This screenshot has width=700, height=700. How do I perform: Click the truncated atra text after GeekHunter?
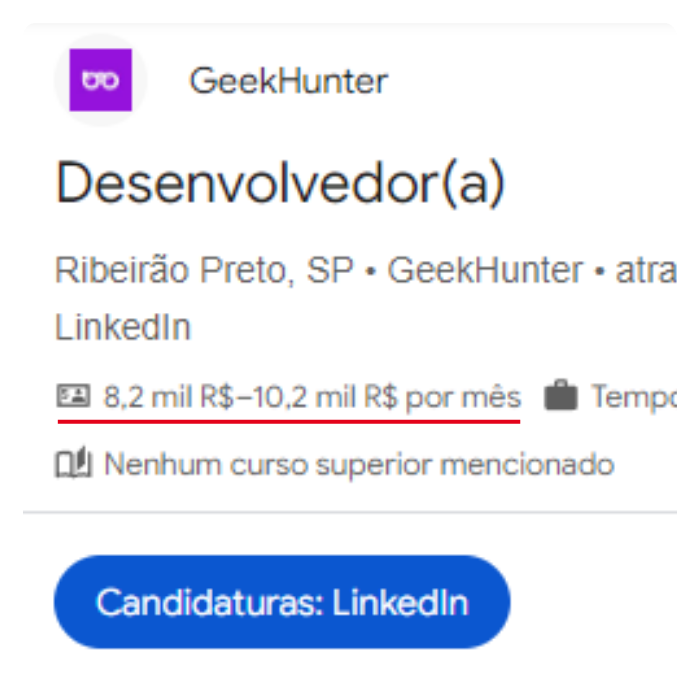[646, 271]
